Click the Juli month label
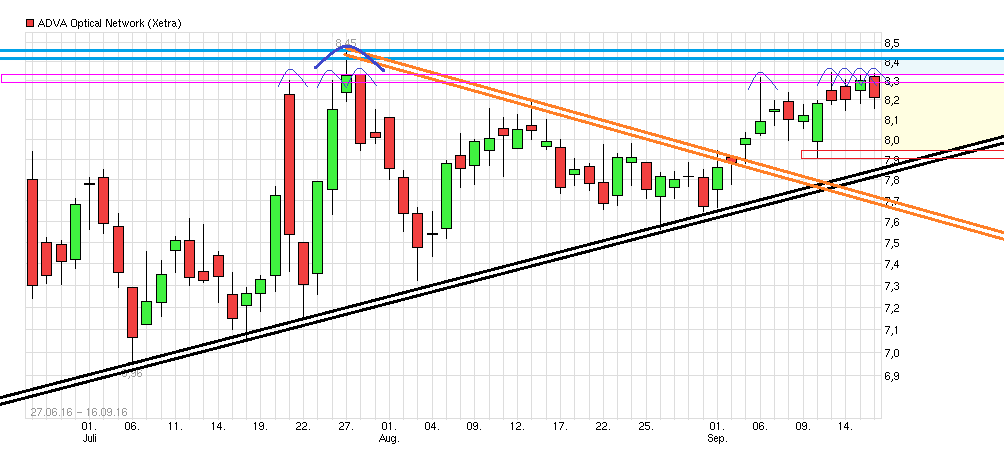This screenshot has height=453, width=1004. [89, 438]
